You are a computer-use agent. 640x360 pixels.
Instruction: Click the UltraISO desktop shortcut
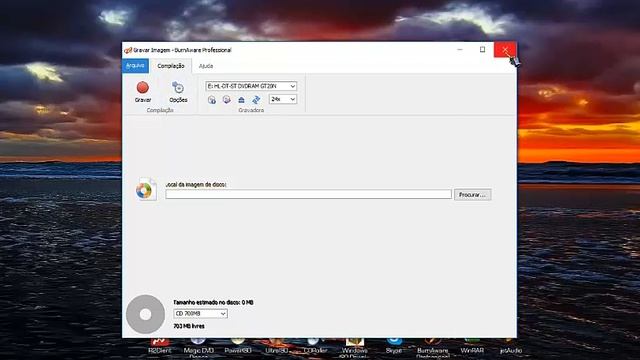tap(276, 345)
